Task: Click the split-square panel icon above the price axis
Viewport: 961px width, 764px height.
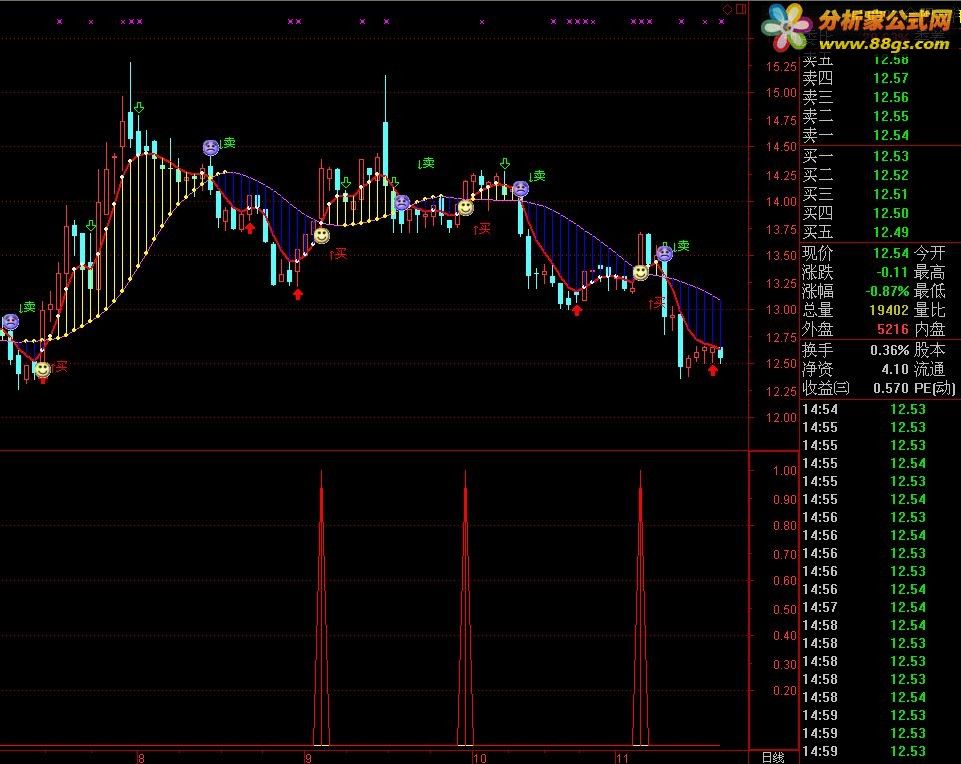Action: click(741, 9)
